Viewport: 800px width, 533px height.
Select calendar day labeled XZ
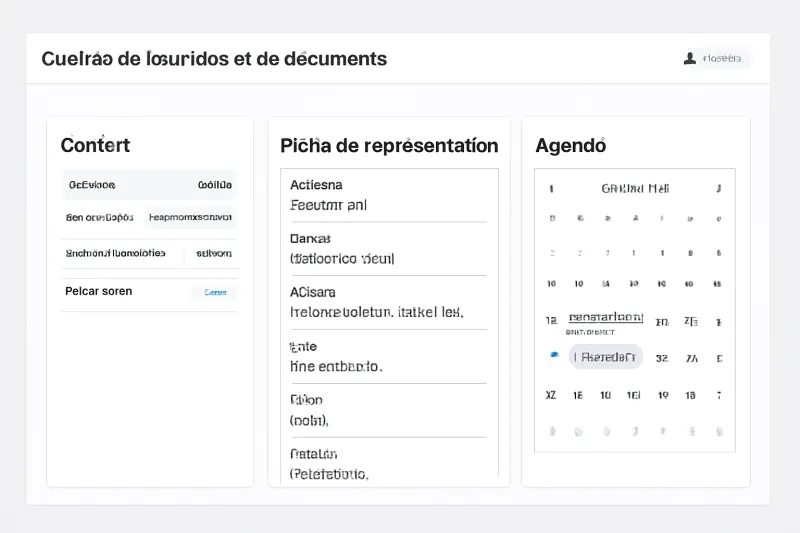pos(551,395)
